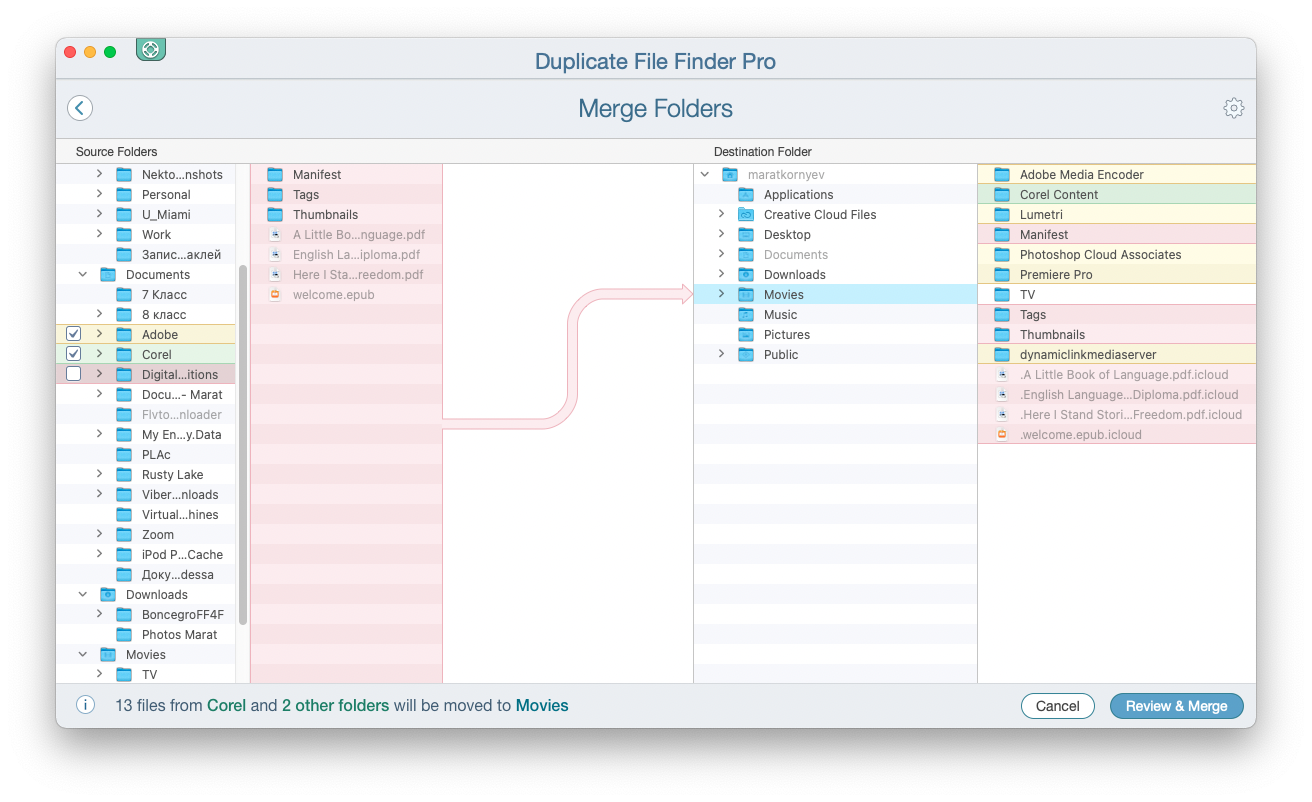Click the Source Folders vertical scrollbar
This screenshot has height=802, width=1312.
[243, 445]
